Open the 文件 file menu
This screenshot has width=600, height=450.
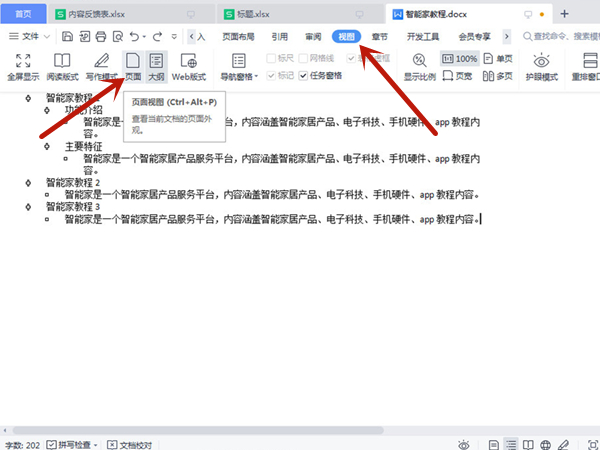point(33,36)
